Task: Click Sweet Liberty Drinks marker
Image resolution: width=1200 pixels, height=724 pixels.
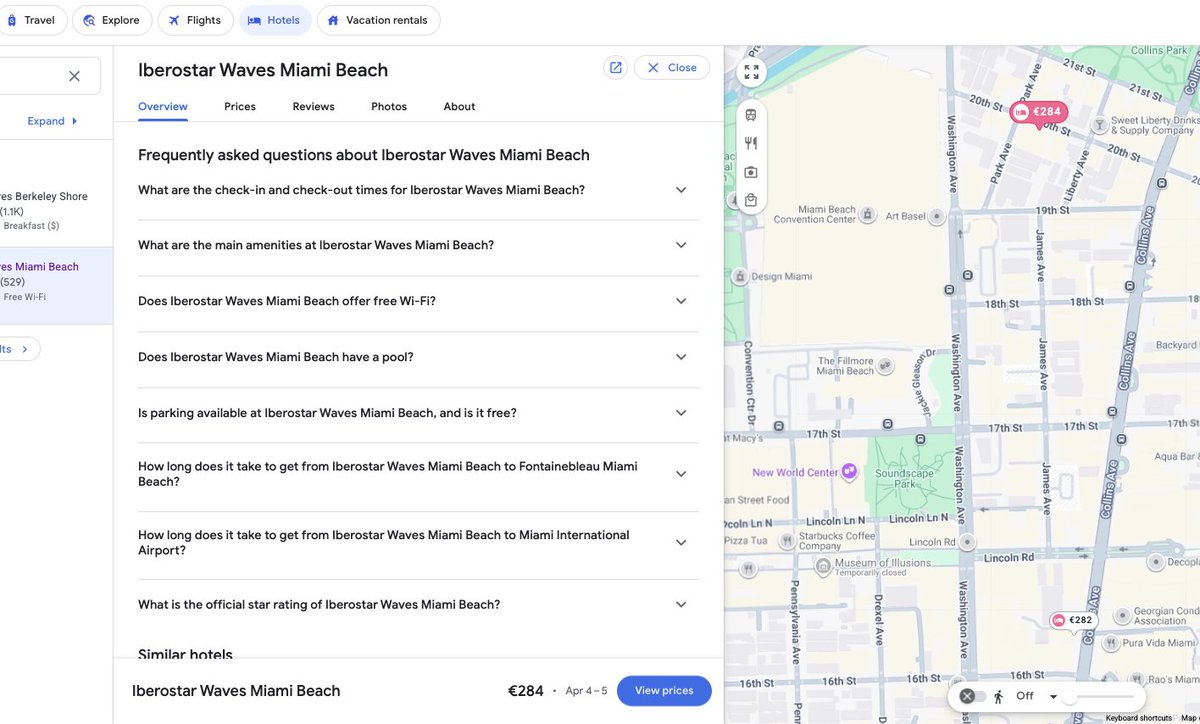Action: pyautogui.click(x=1100, y=124)
